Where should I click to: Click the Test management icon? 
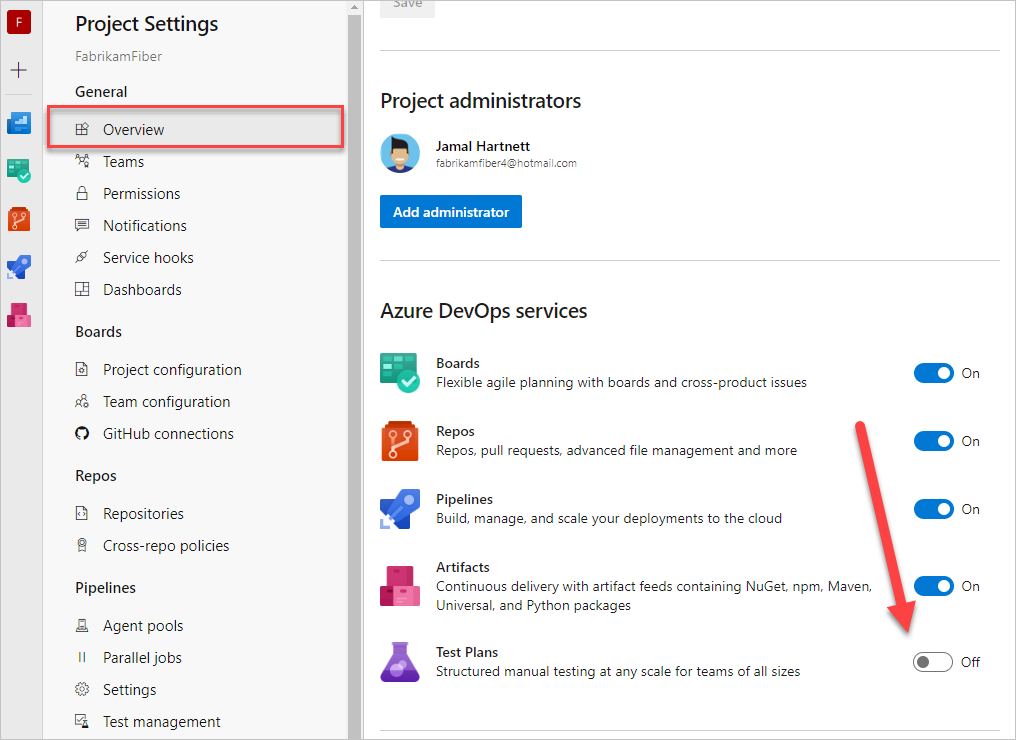coord(82,721)
